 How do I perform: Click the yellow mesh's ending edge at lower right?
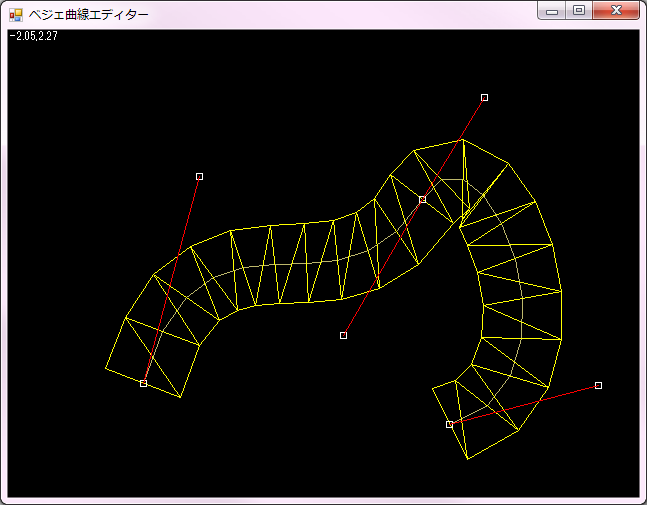pyautogui.click(x=450, y=421)
